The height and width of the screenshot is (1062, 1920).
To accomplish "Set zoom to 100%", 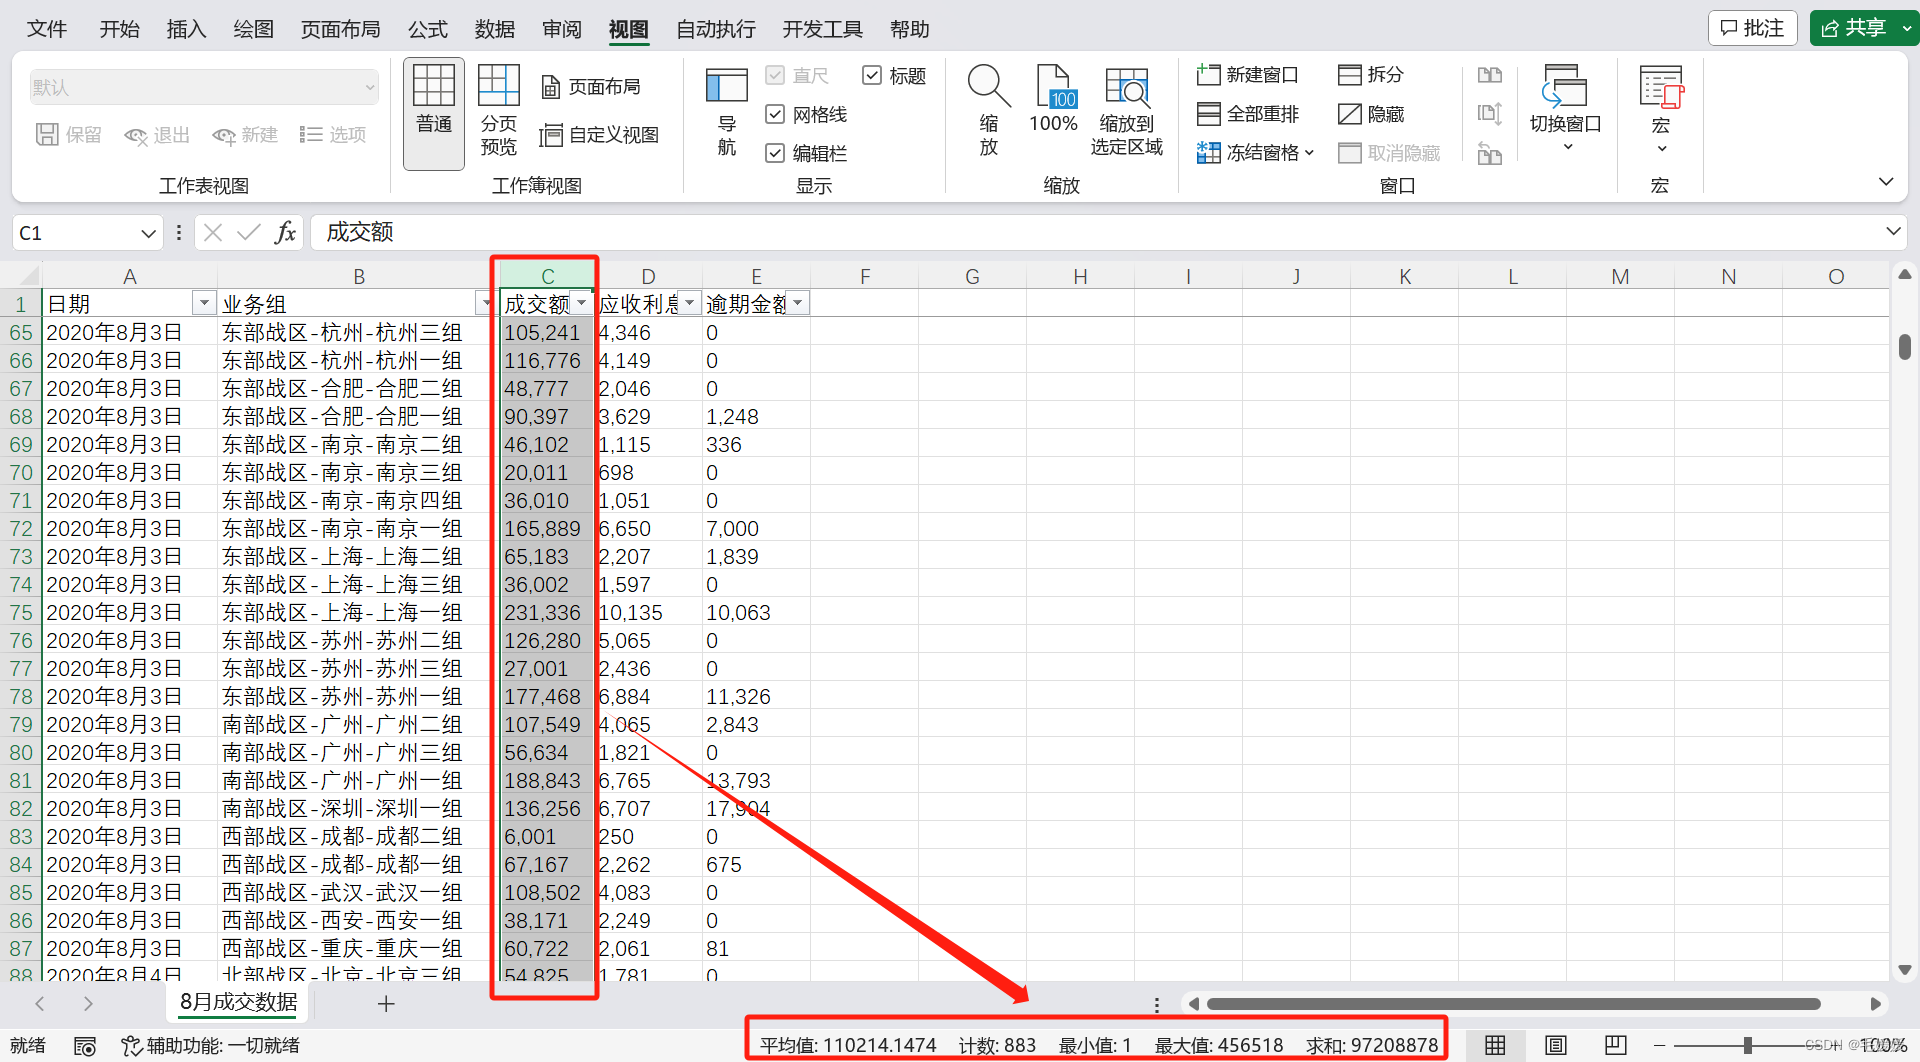I will (1054, 100).
